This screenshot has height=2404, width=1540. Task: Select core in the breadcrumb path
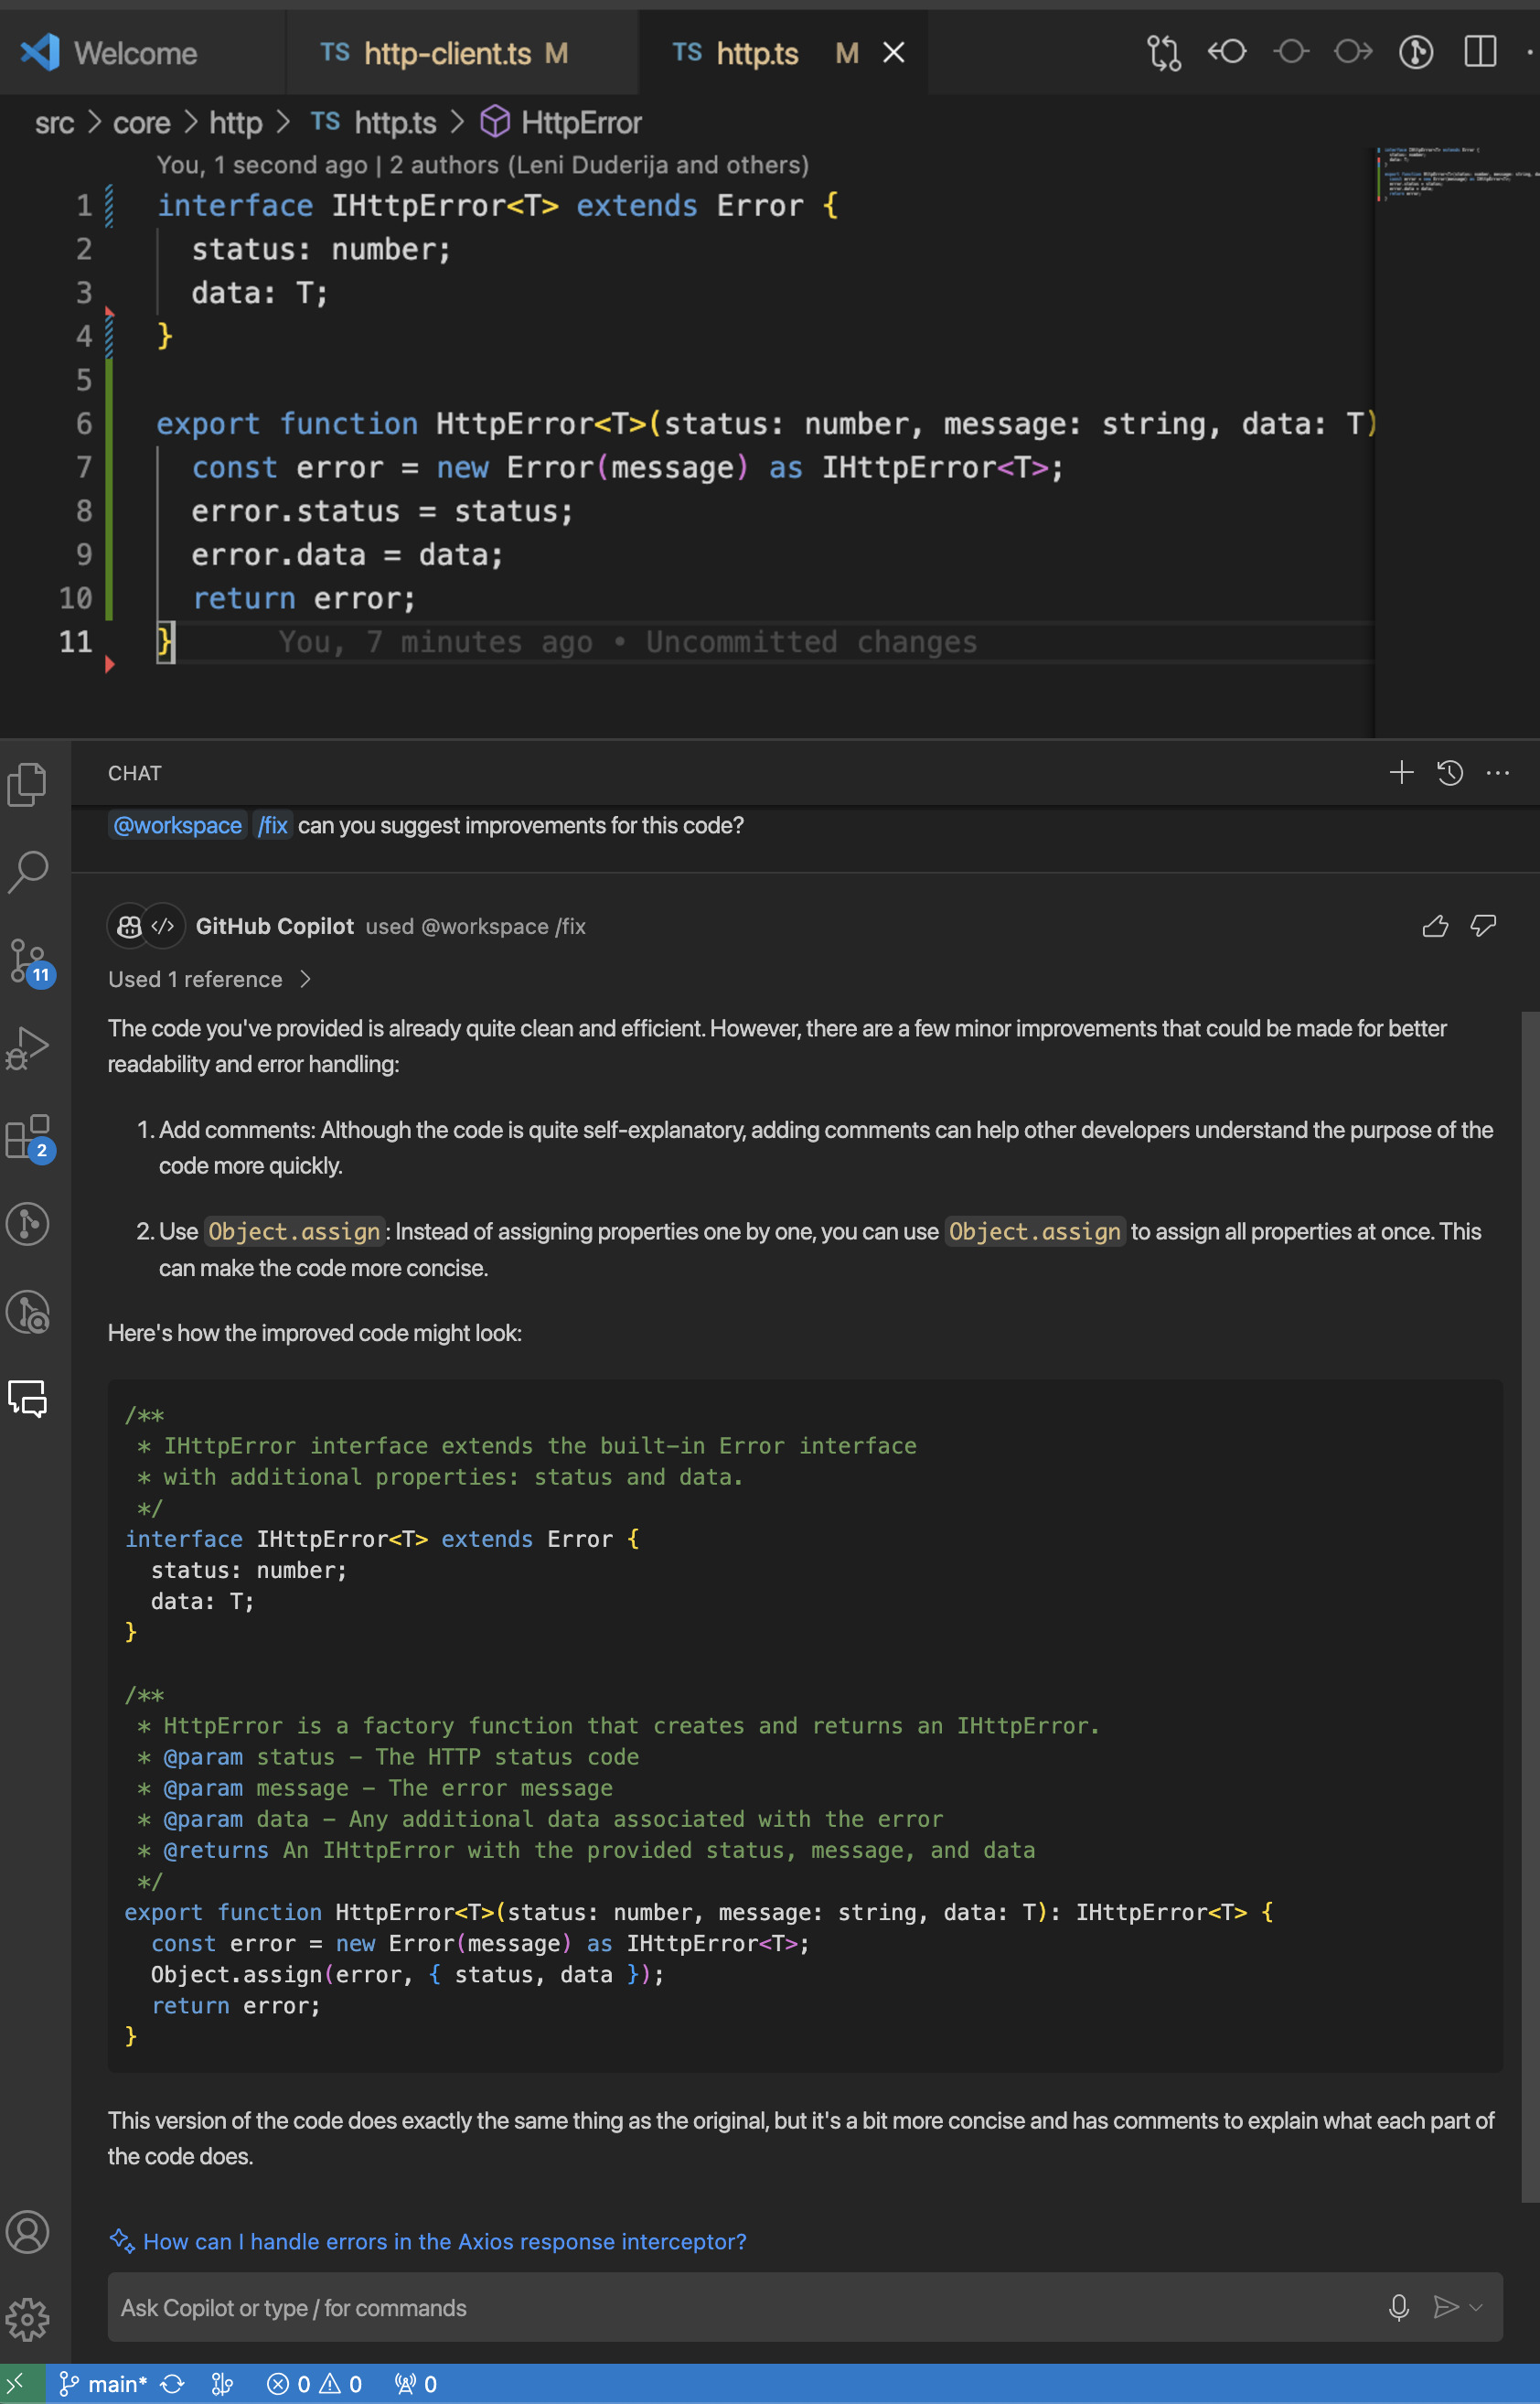click(142, 122)
